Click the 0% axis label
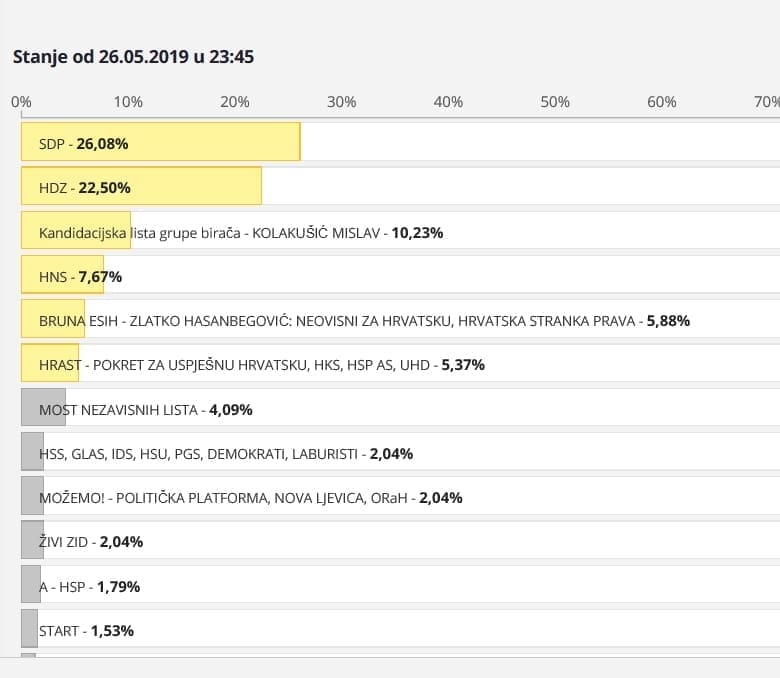The image size is (780, 678). pos(21,102)
